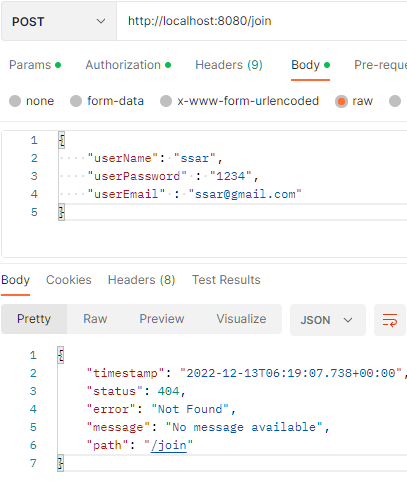Choose the x-www-form-urlencoded body type
This screenshot has height=495, width=407.
pos(166,101)
